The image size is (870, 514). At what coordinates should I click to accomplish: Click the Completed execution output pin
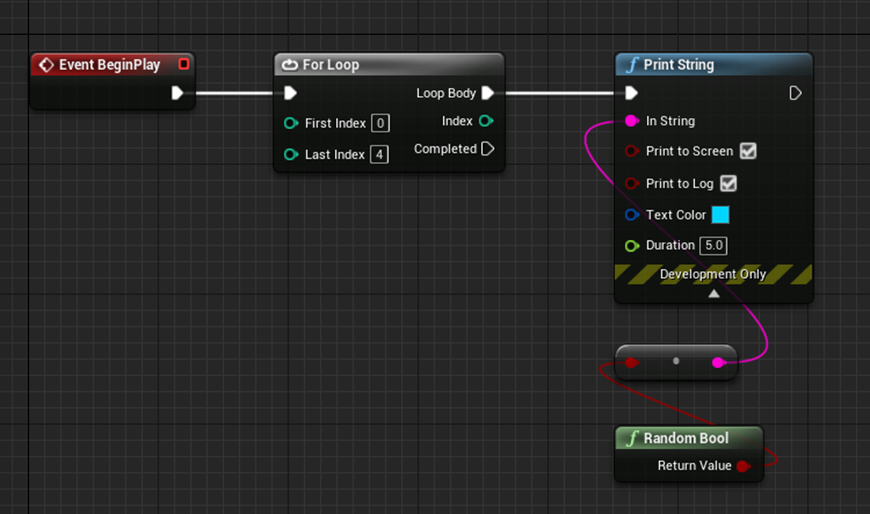pyautogui.click(x=488, y=149)
